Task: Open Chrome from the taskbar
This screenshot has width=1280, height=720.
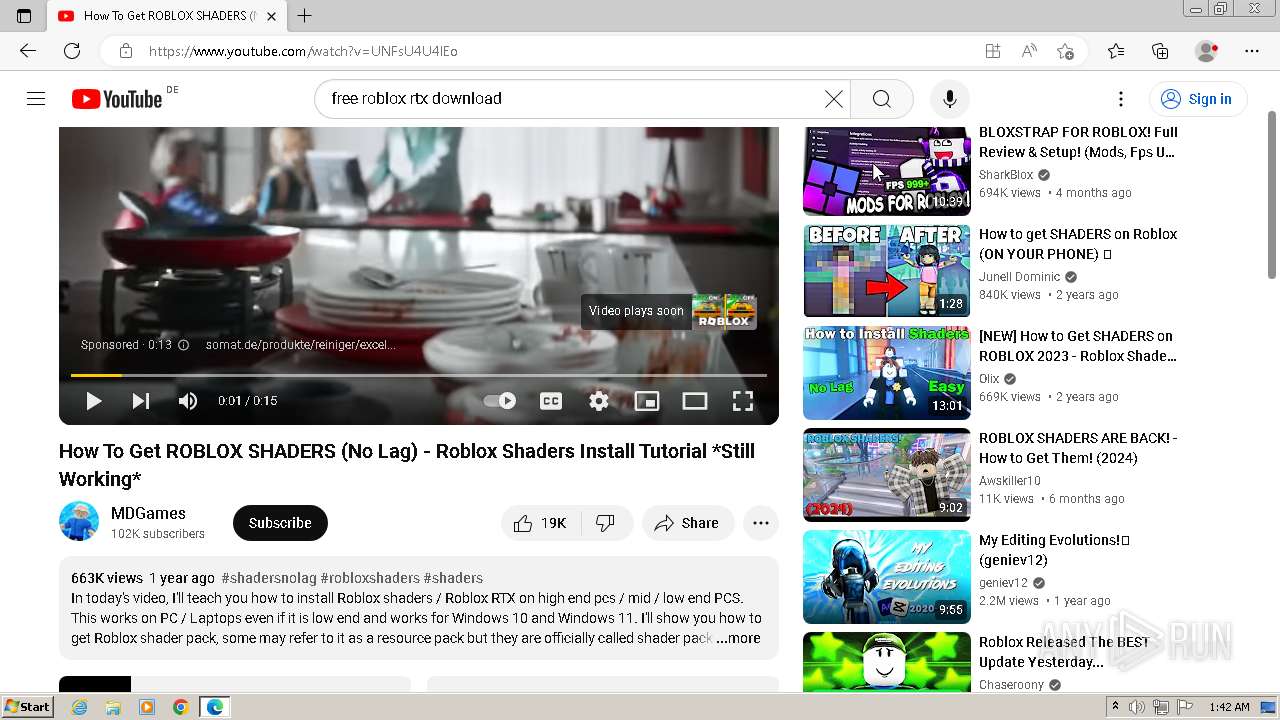Action: coord(180,707)
